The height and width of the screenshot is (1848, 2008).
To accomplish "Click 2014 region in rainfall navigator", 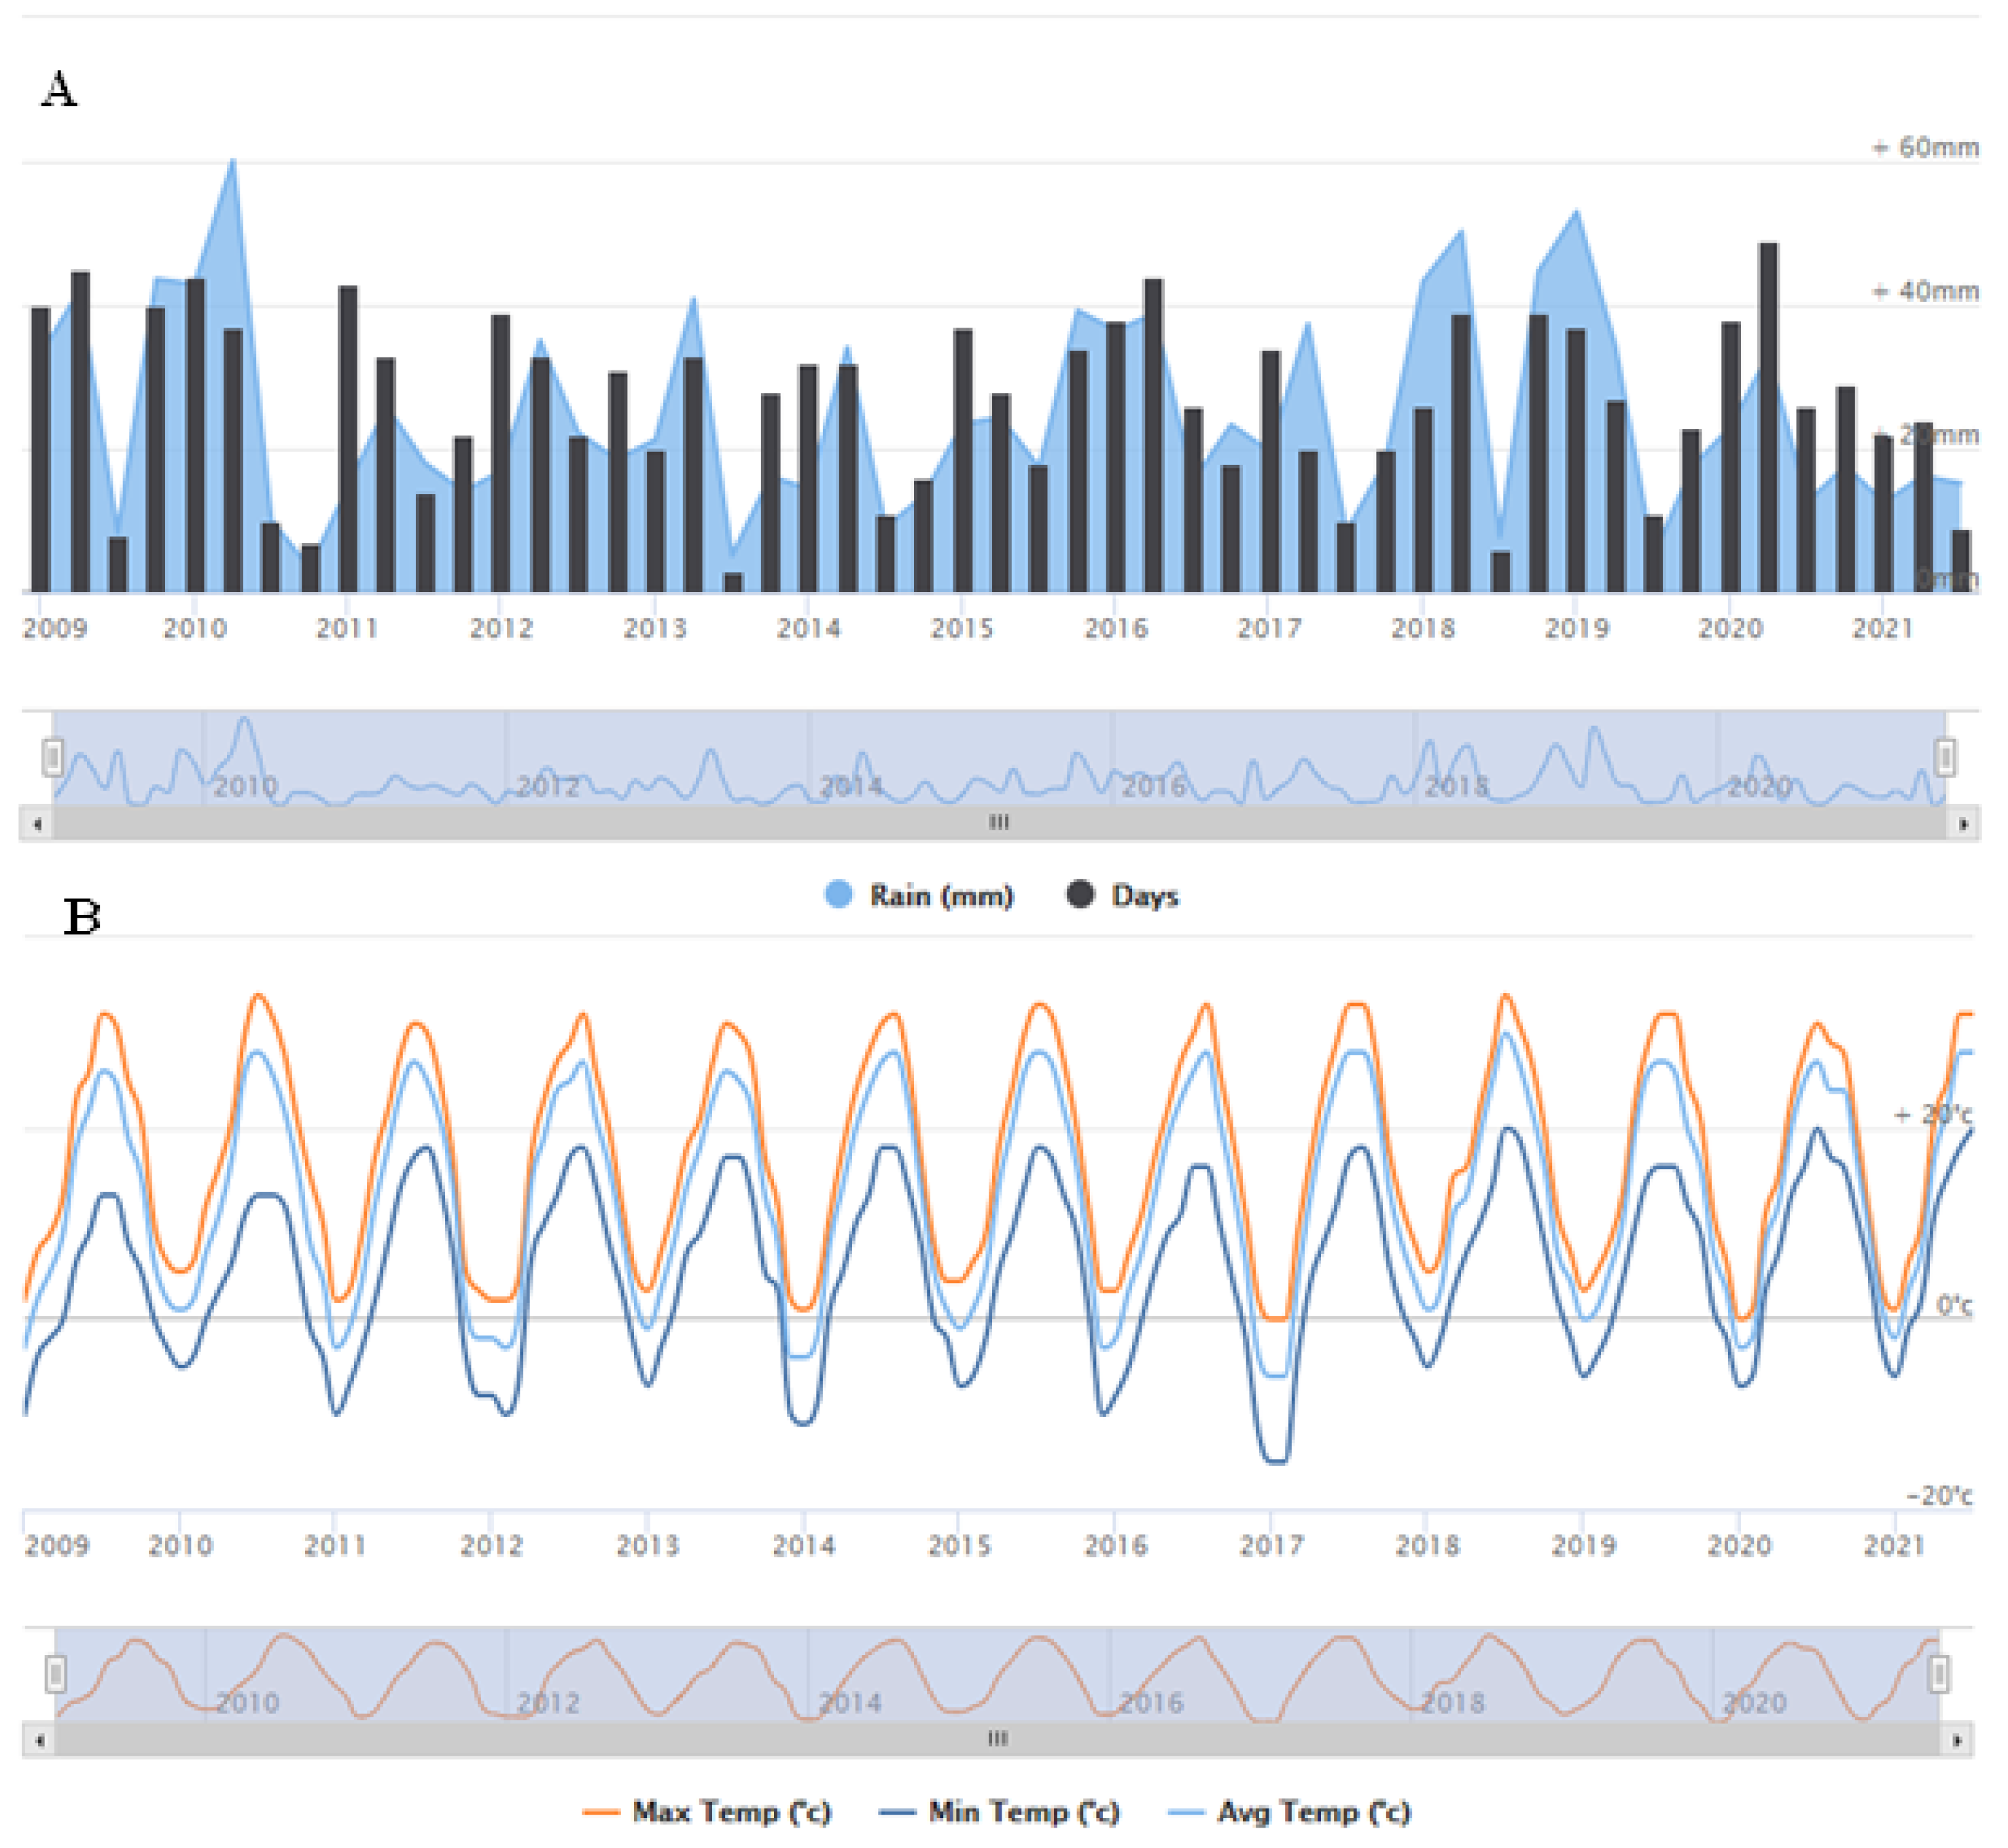I will (852, 785).
